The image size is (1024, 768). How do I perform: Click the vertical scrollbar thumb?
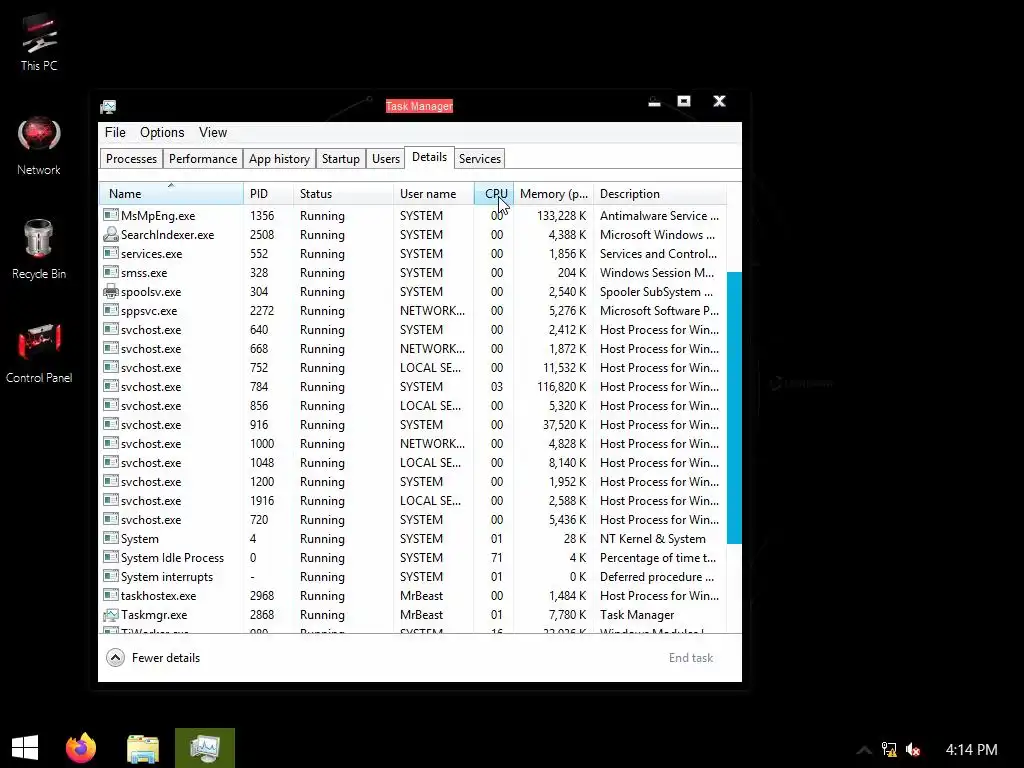tap(734, 408)
